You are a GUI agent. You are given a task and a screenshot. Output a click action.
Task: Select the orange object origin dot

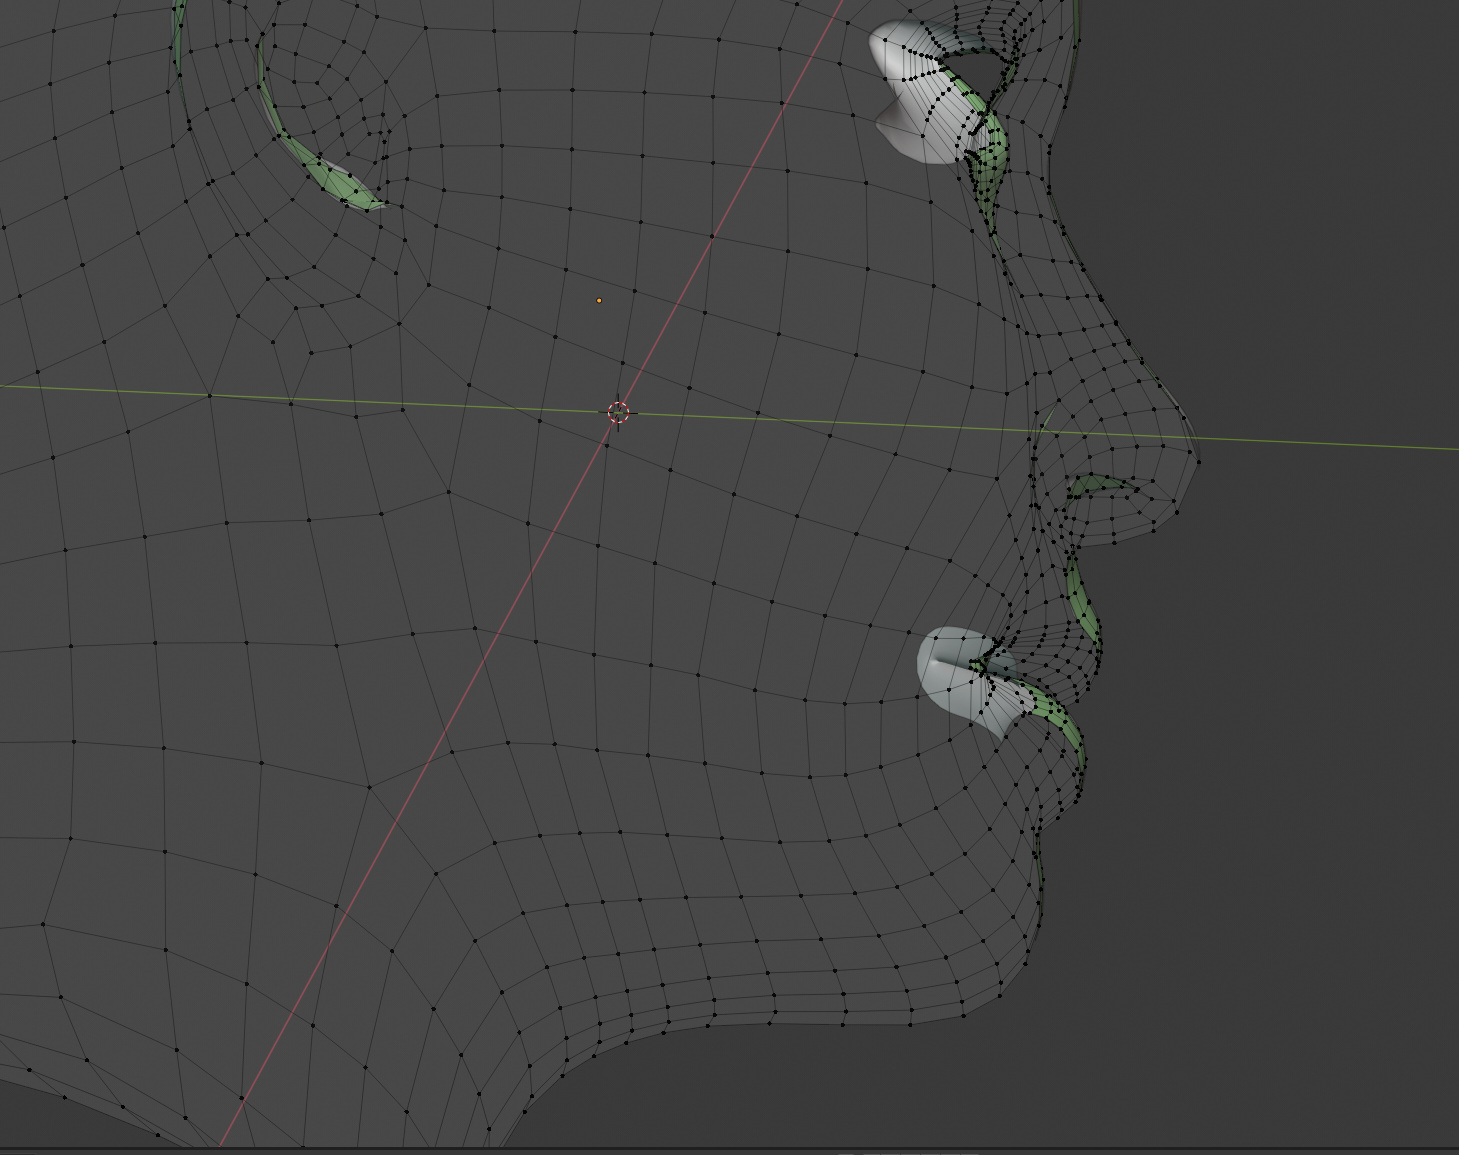pyautogui.click(x=599, y=300)
